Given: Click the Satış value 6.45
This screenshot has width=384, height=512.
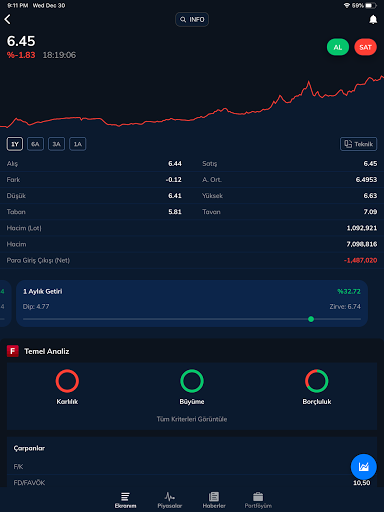Looking at the screenshot, I should click(x=370, y=164).
